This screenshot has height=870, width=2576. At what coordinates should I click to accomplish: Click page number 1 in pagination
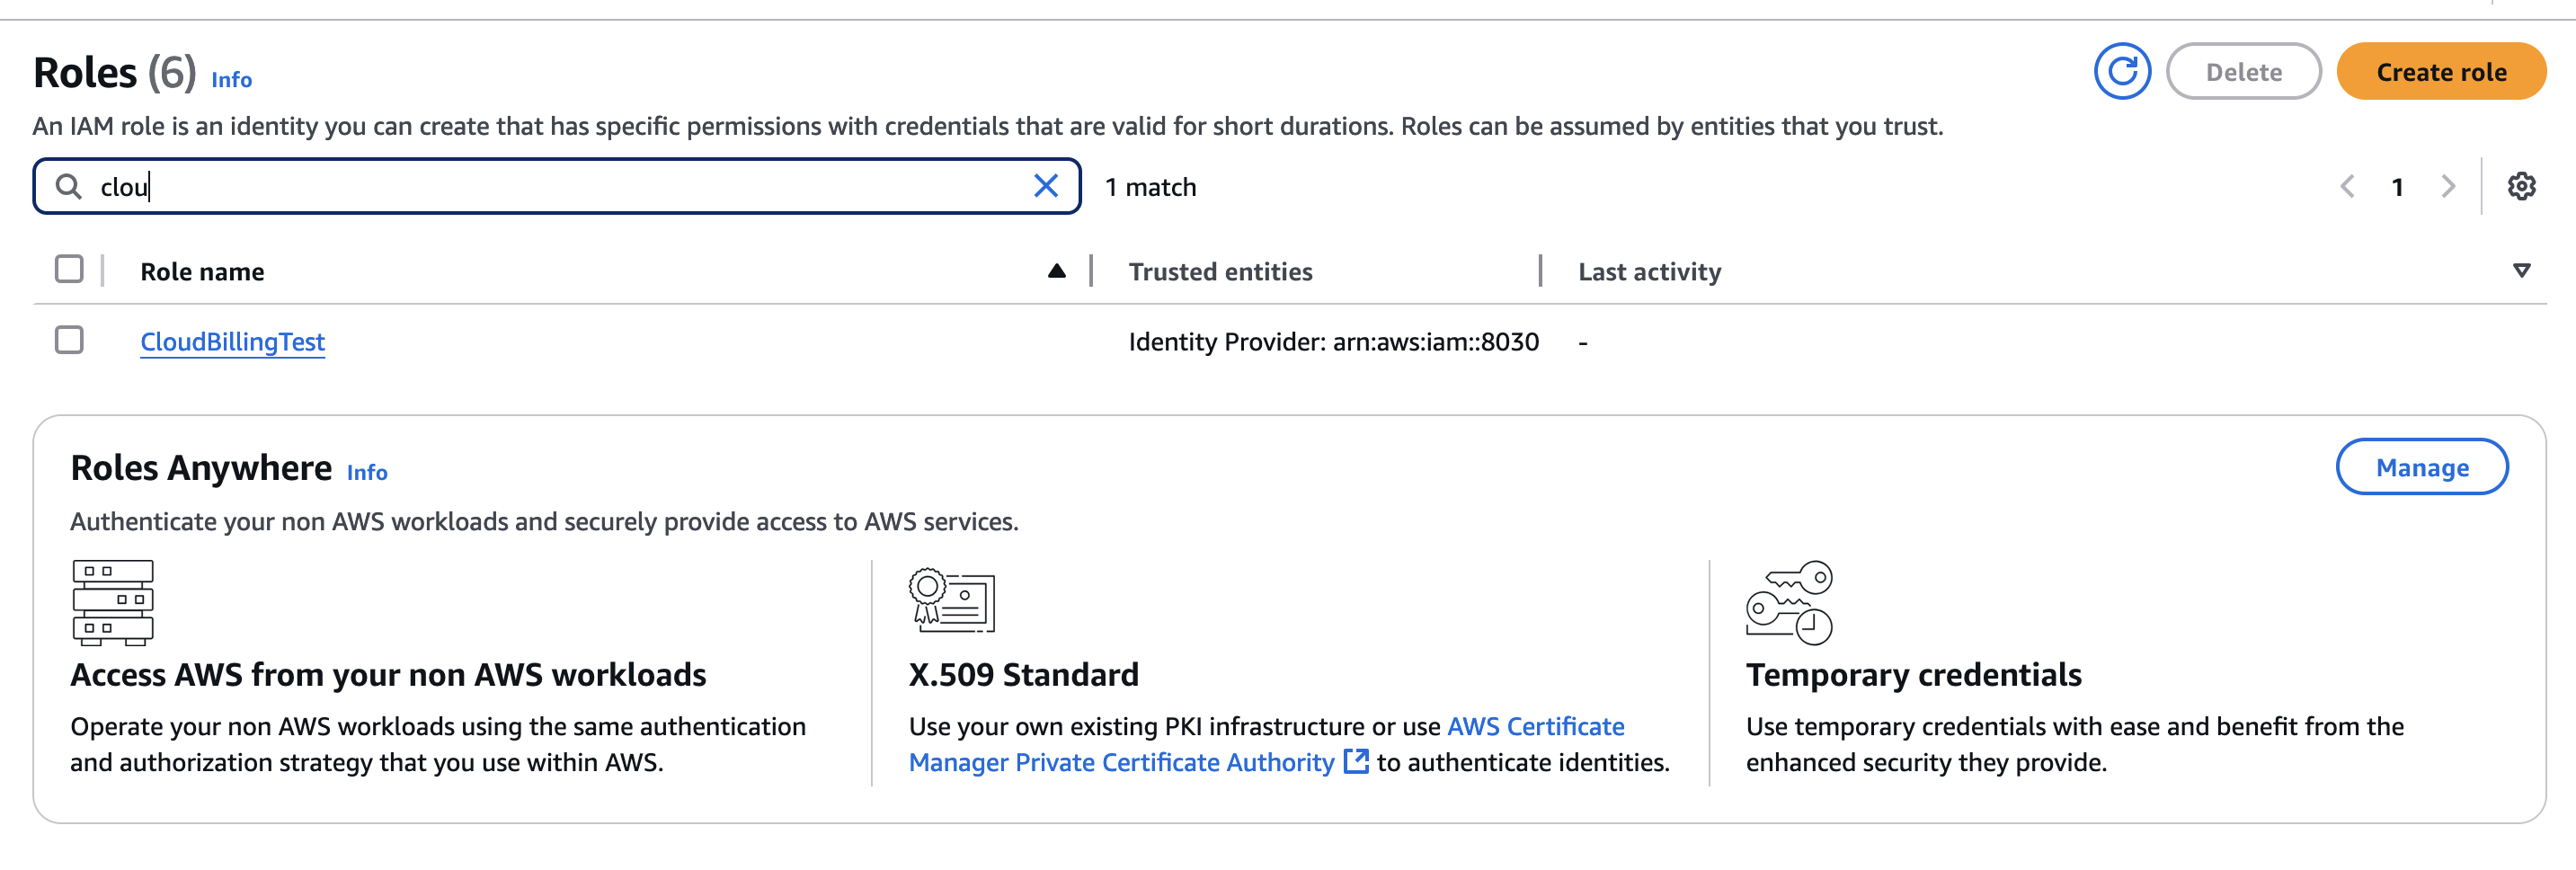(x=2398, y=186)
